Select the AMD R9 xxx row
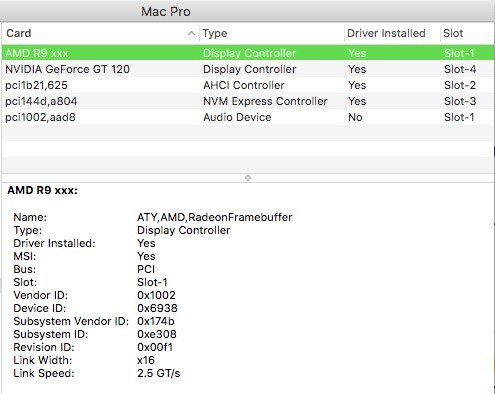495x394 pixels. 248,53
